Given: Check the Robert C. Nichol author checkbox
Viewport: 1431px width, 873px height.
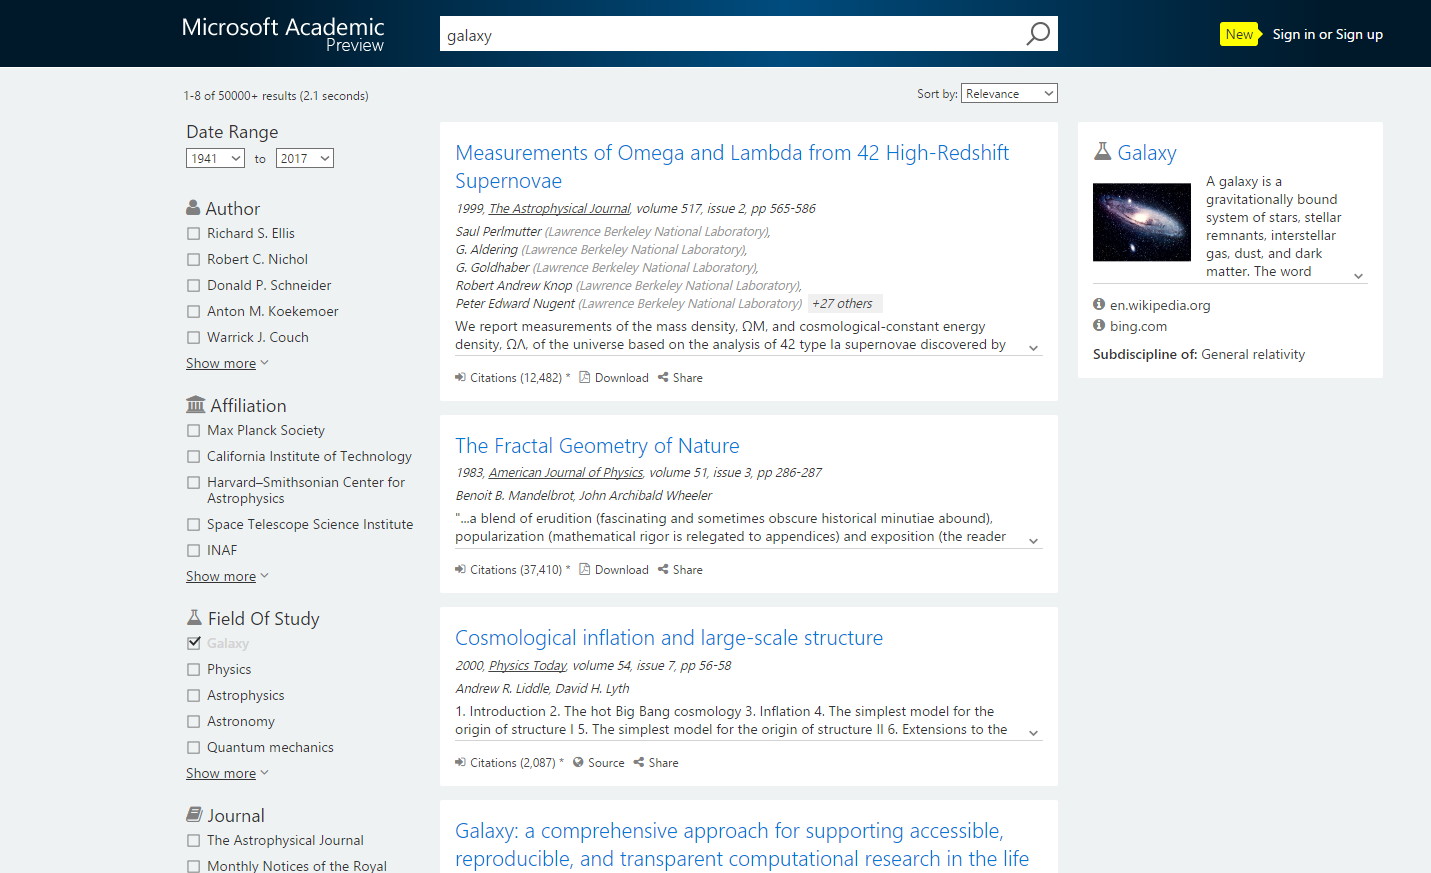Looking at the screenshot, I should 194,260.
